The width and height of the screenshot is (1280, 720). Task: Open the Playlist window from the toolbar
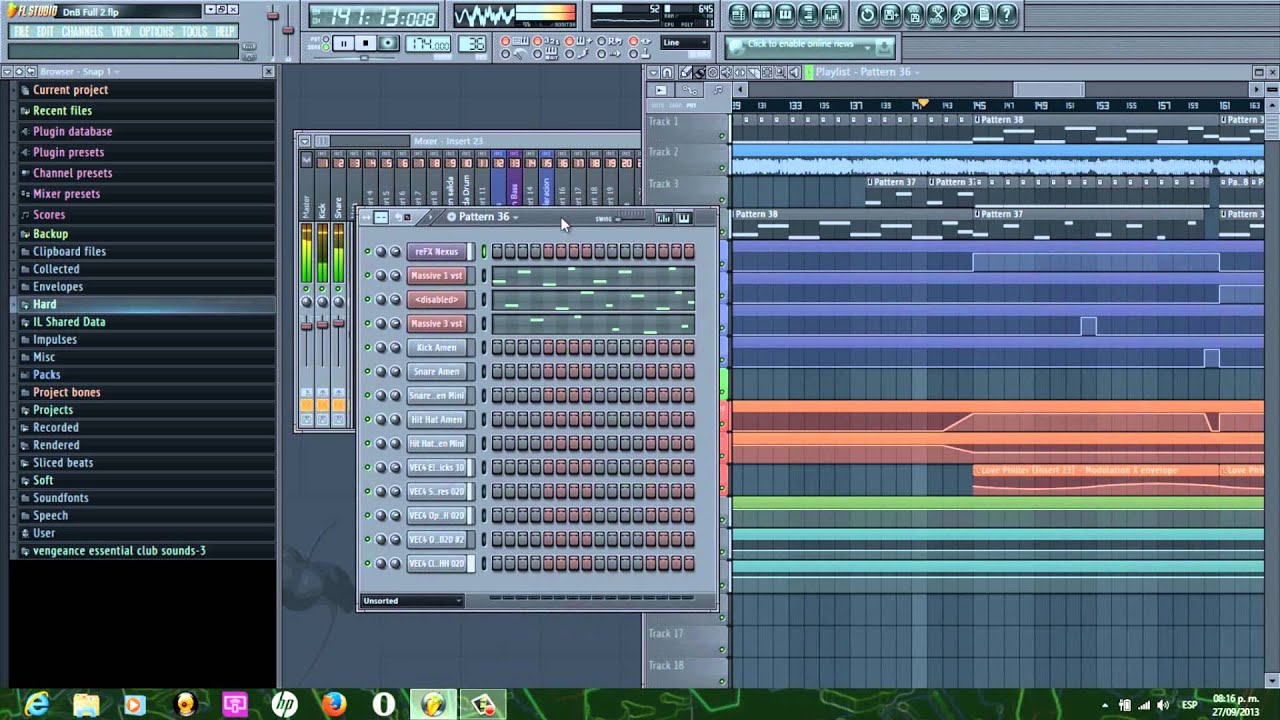coord(738,15)
